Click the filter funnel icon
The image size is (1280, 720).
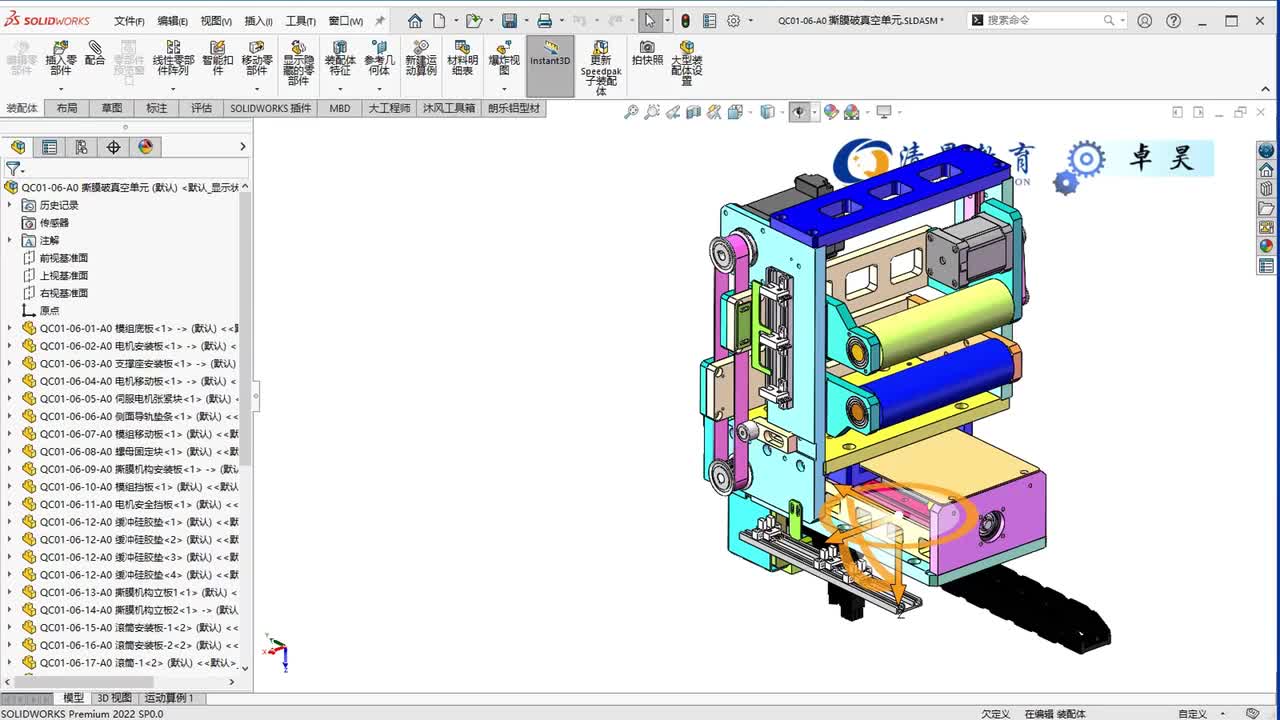(x=13, y=169)
